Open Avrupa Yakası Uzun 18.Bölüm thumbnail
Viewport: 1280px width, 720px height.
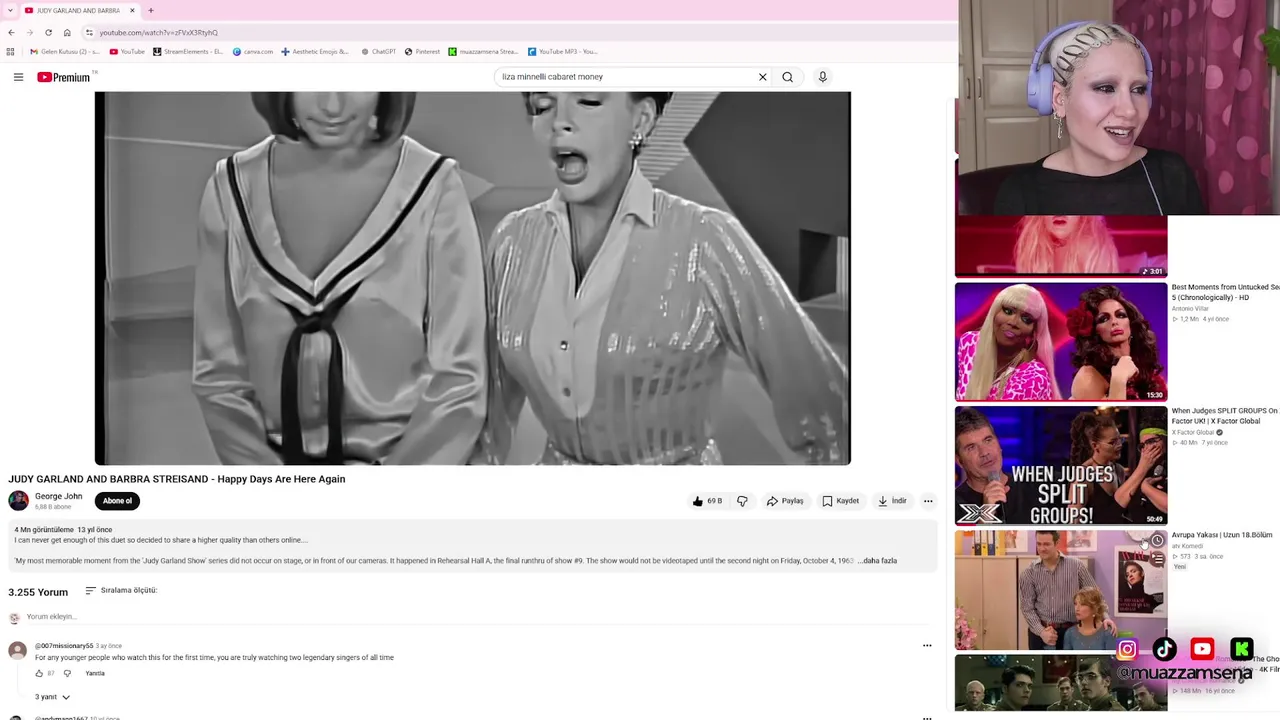point(1061,590)
